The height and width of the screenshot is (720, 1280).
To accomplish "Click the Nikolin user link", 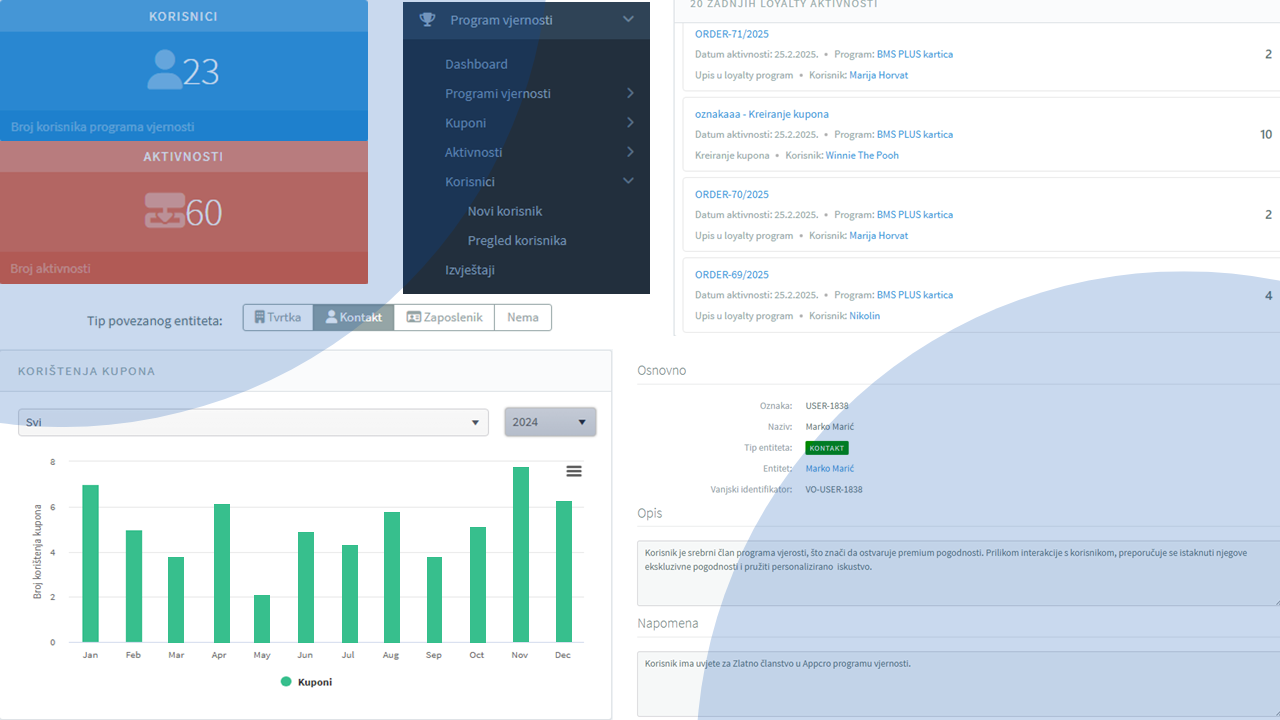I will coord(865,316).
